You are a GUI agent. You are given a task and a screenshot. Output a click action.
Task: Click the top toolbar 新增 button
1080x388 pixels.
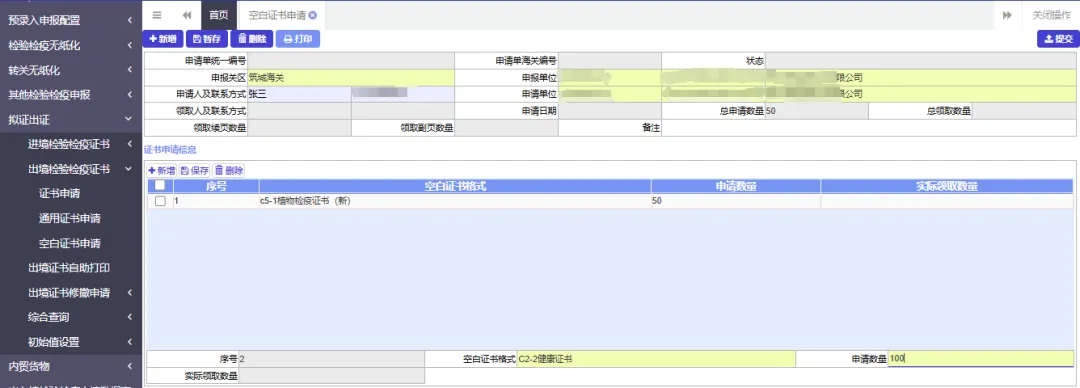tap(163, 39)
